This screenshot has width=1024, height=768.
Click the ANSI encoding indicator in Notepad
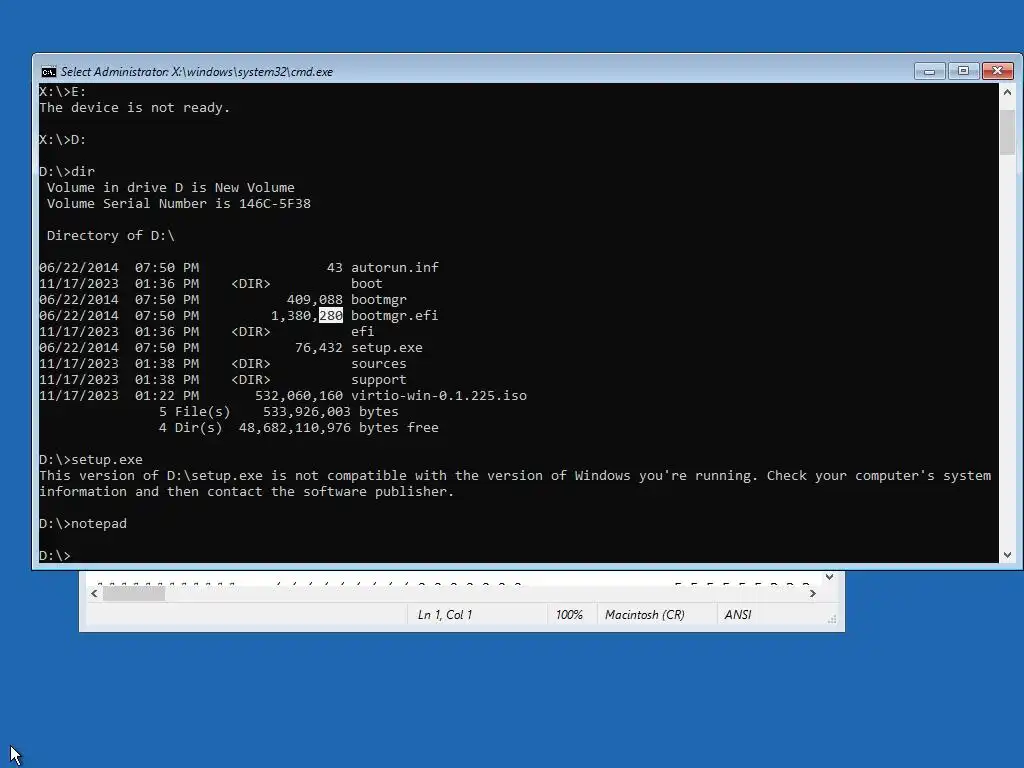click(x=738, y=615)
